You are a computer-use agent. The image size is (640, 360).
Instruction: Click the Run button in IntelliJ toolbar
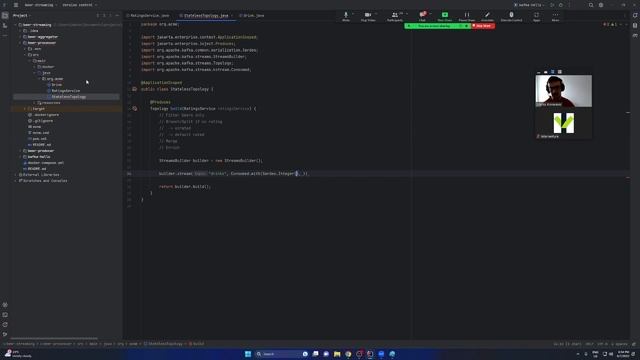552,5
